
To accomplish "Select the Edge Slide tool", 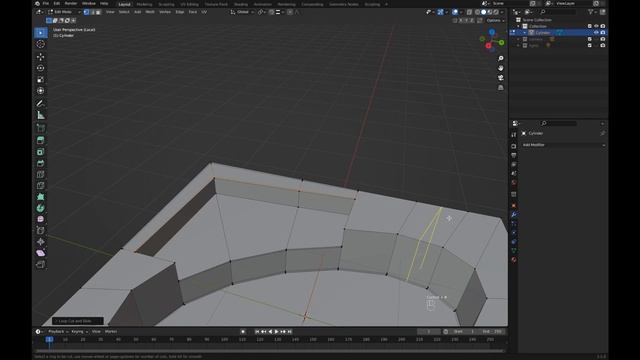I will click(x=40, y=231).
